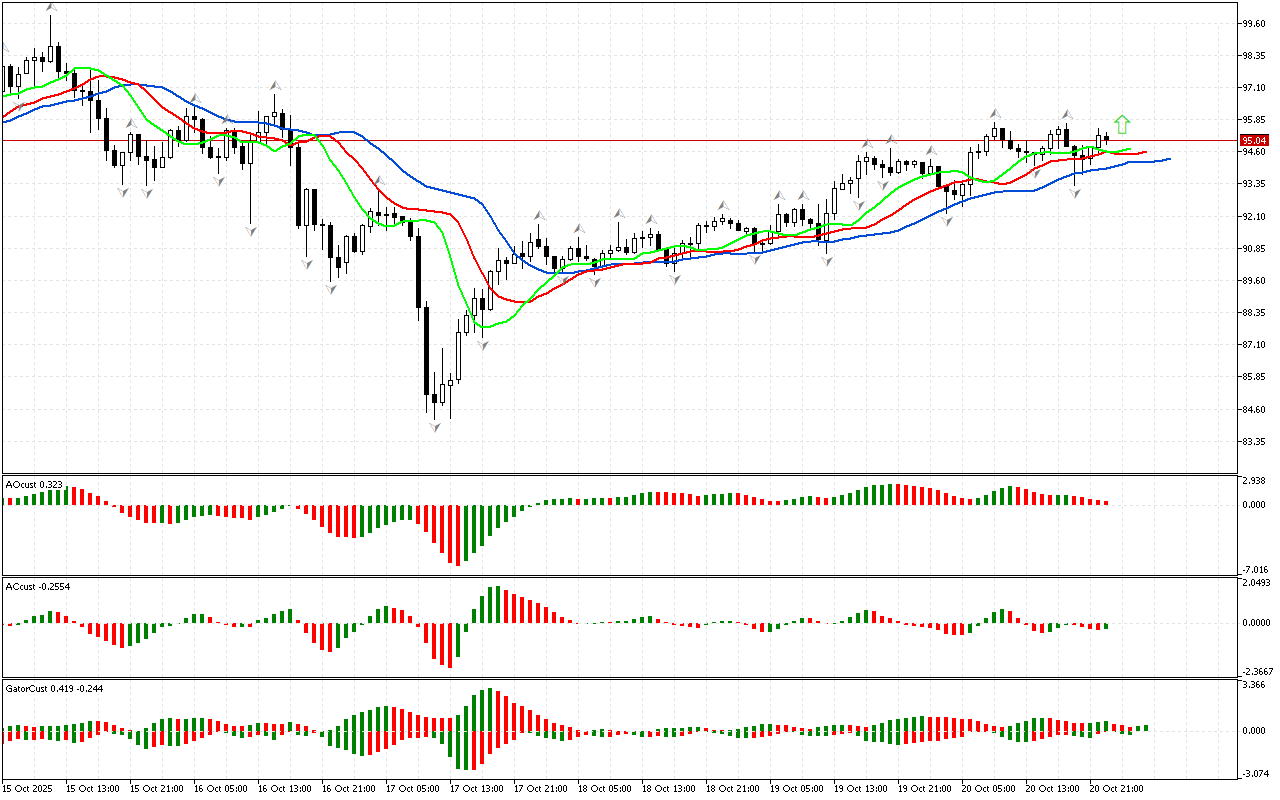Screen dimensions: 1280x800
Task: Click the 99.60 price scale label
Action: pyautogui.click(x=1253, y=23)
